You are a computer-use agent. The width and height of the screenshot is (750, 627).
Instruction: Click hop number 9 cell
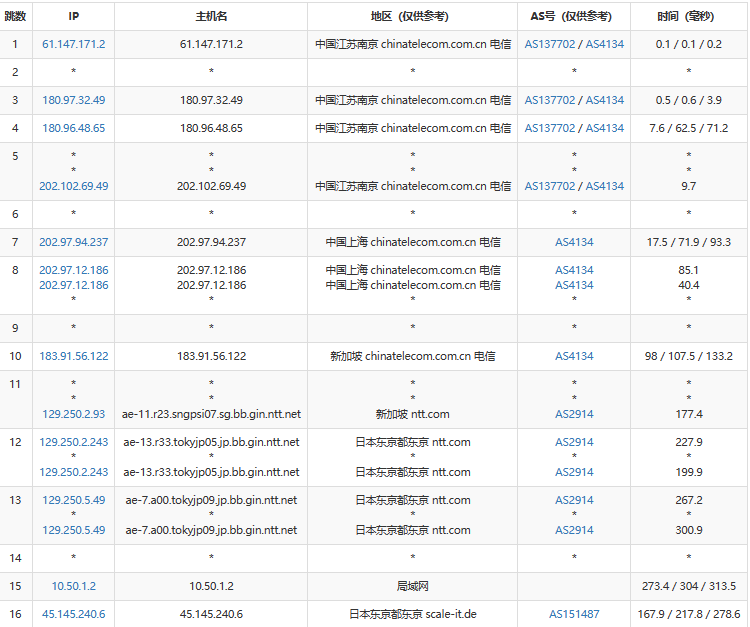(15, 328)
